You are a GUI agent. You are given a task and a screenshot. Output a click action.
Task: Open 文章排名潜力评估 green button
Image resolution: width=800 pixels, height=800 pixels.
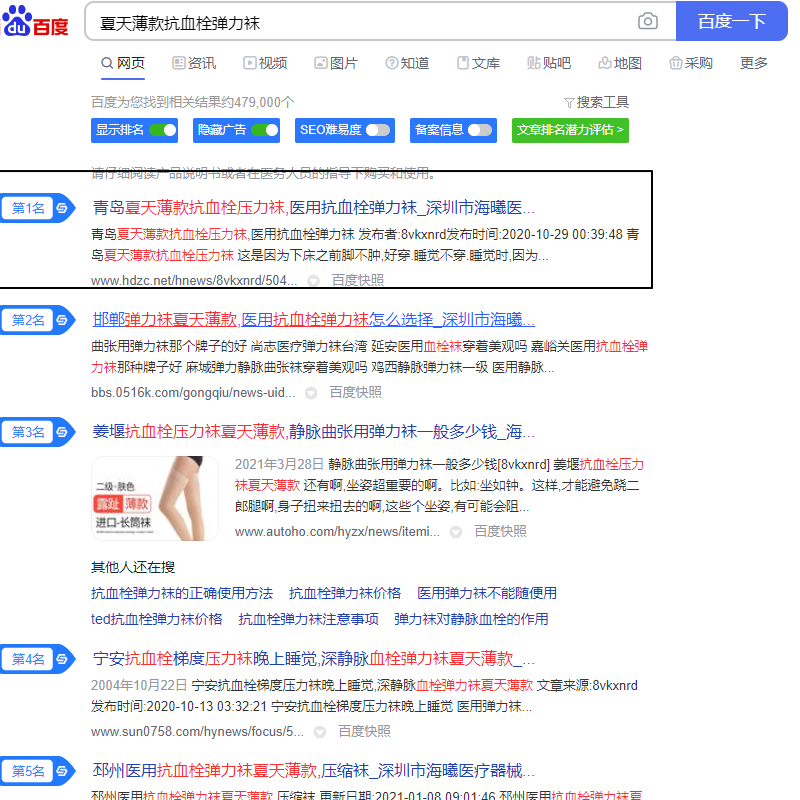pyautogui.click(x=570, y=130)
